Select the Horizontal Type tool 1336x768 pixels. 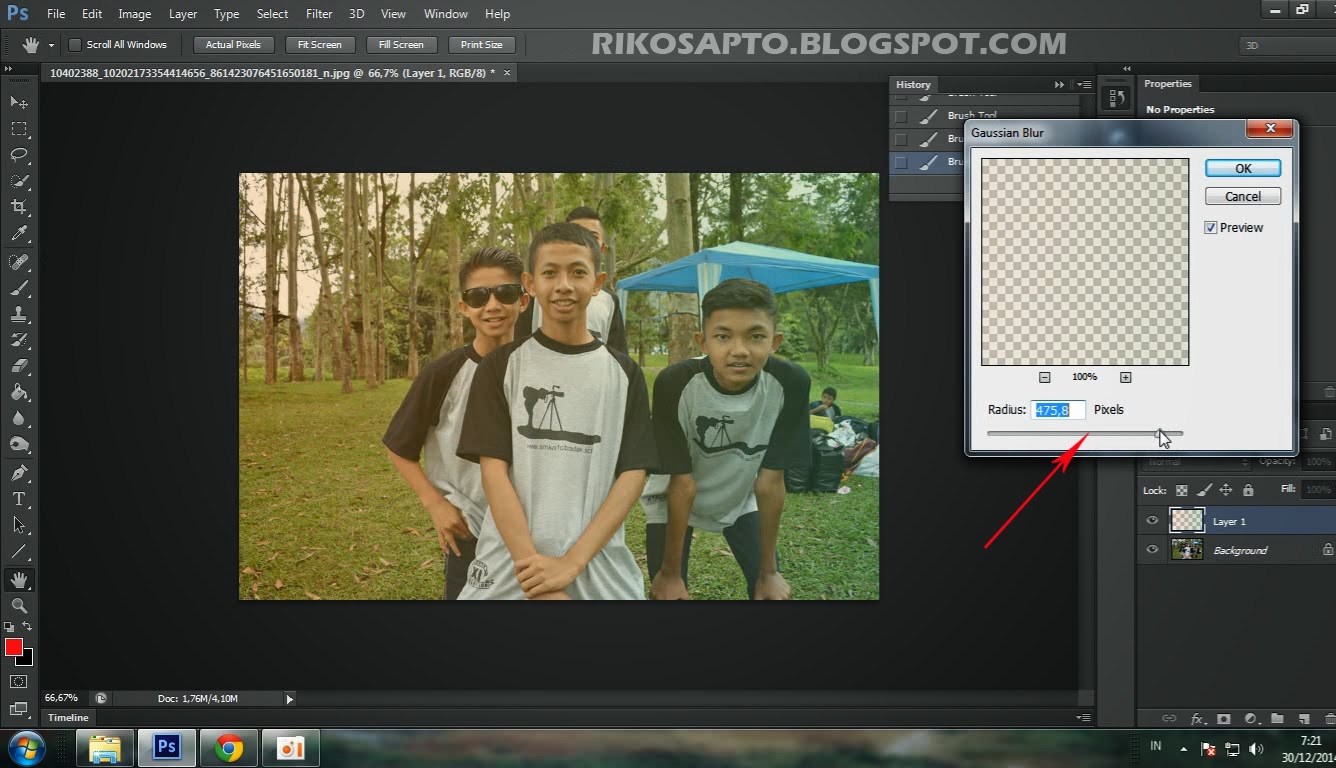pos(19,498)
